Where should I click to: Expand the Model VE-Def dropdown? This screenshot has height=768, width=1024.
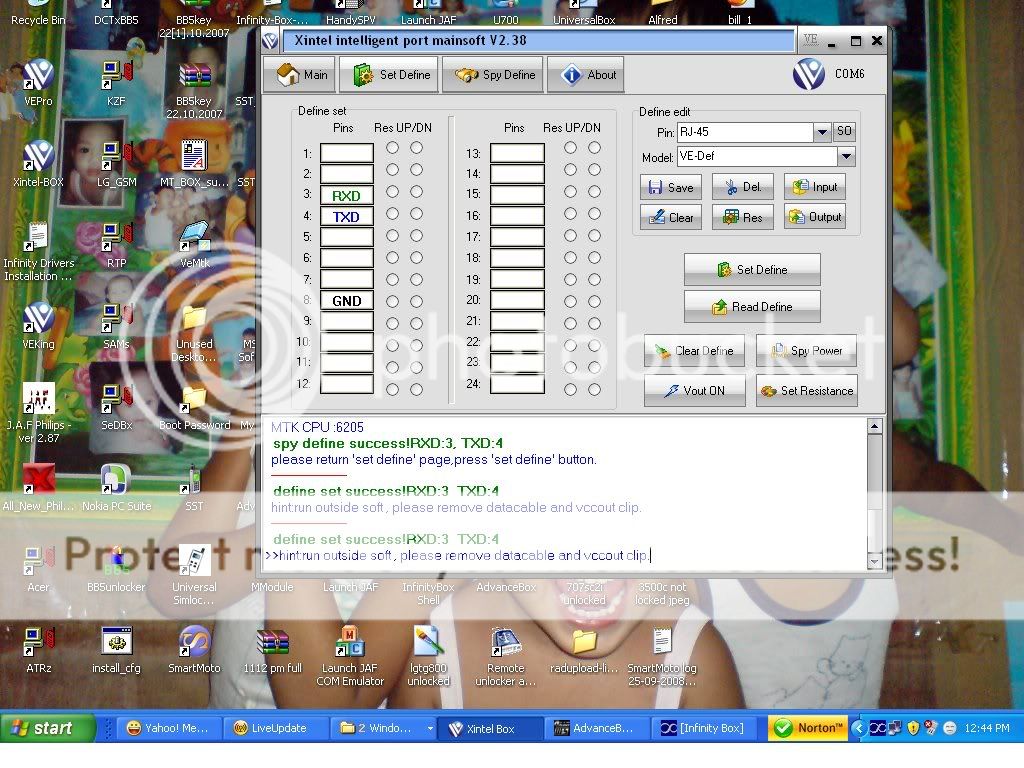click(x=846, y=156)
